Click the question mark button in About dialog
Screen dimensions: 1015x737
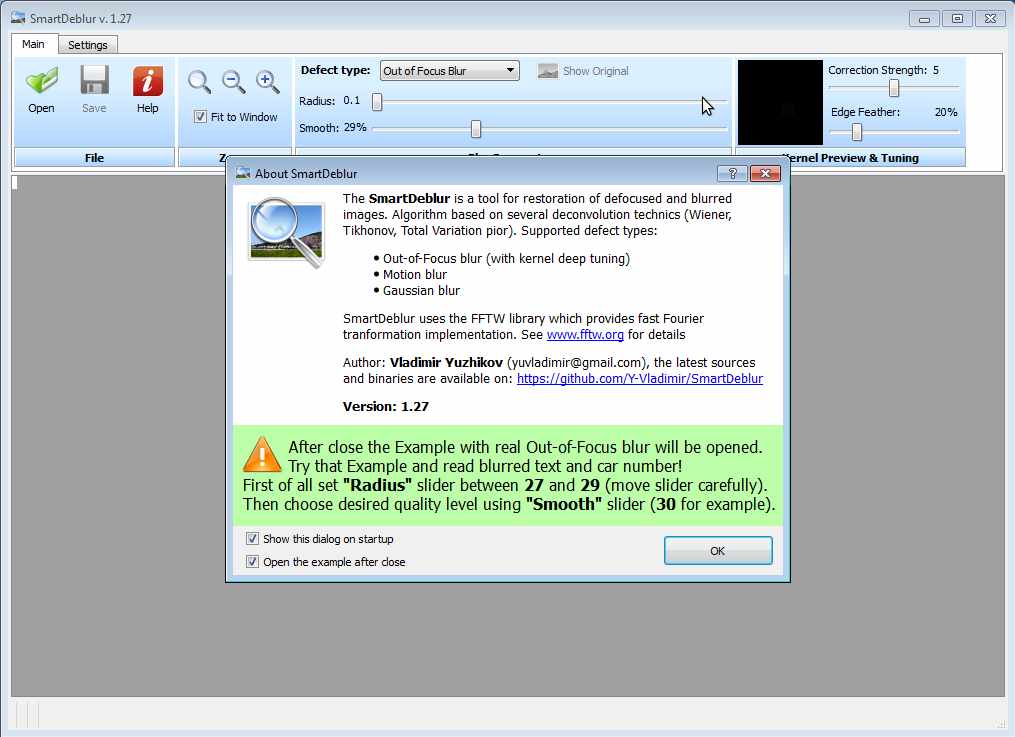732,173
